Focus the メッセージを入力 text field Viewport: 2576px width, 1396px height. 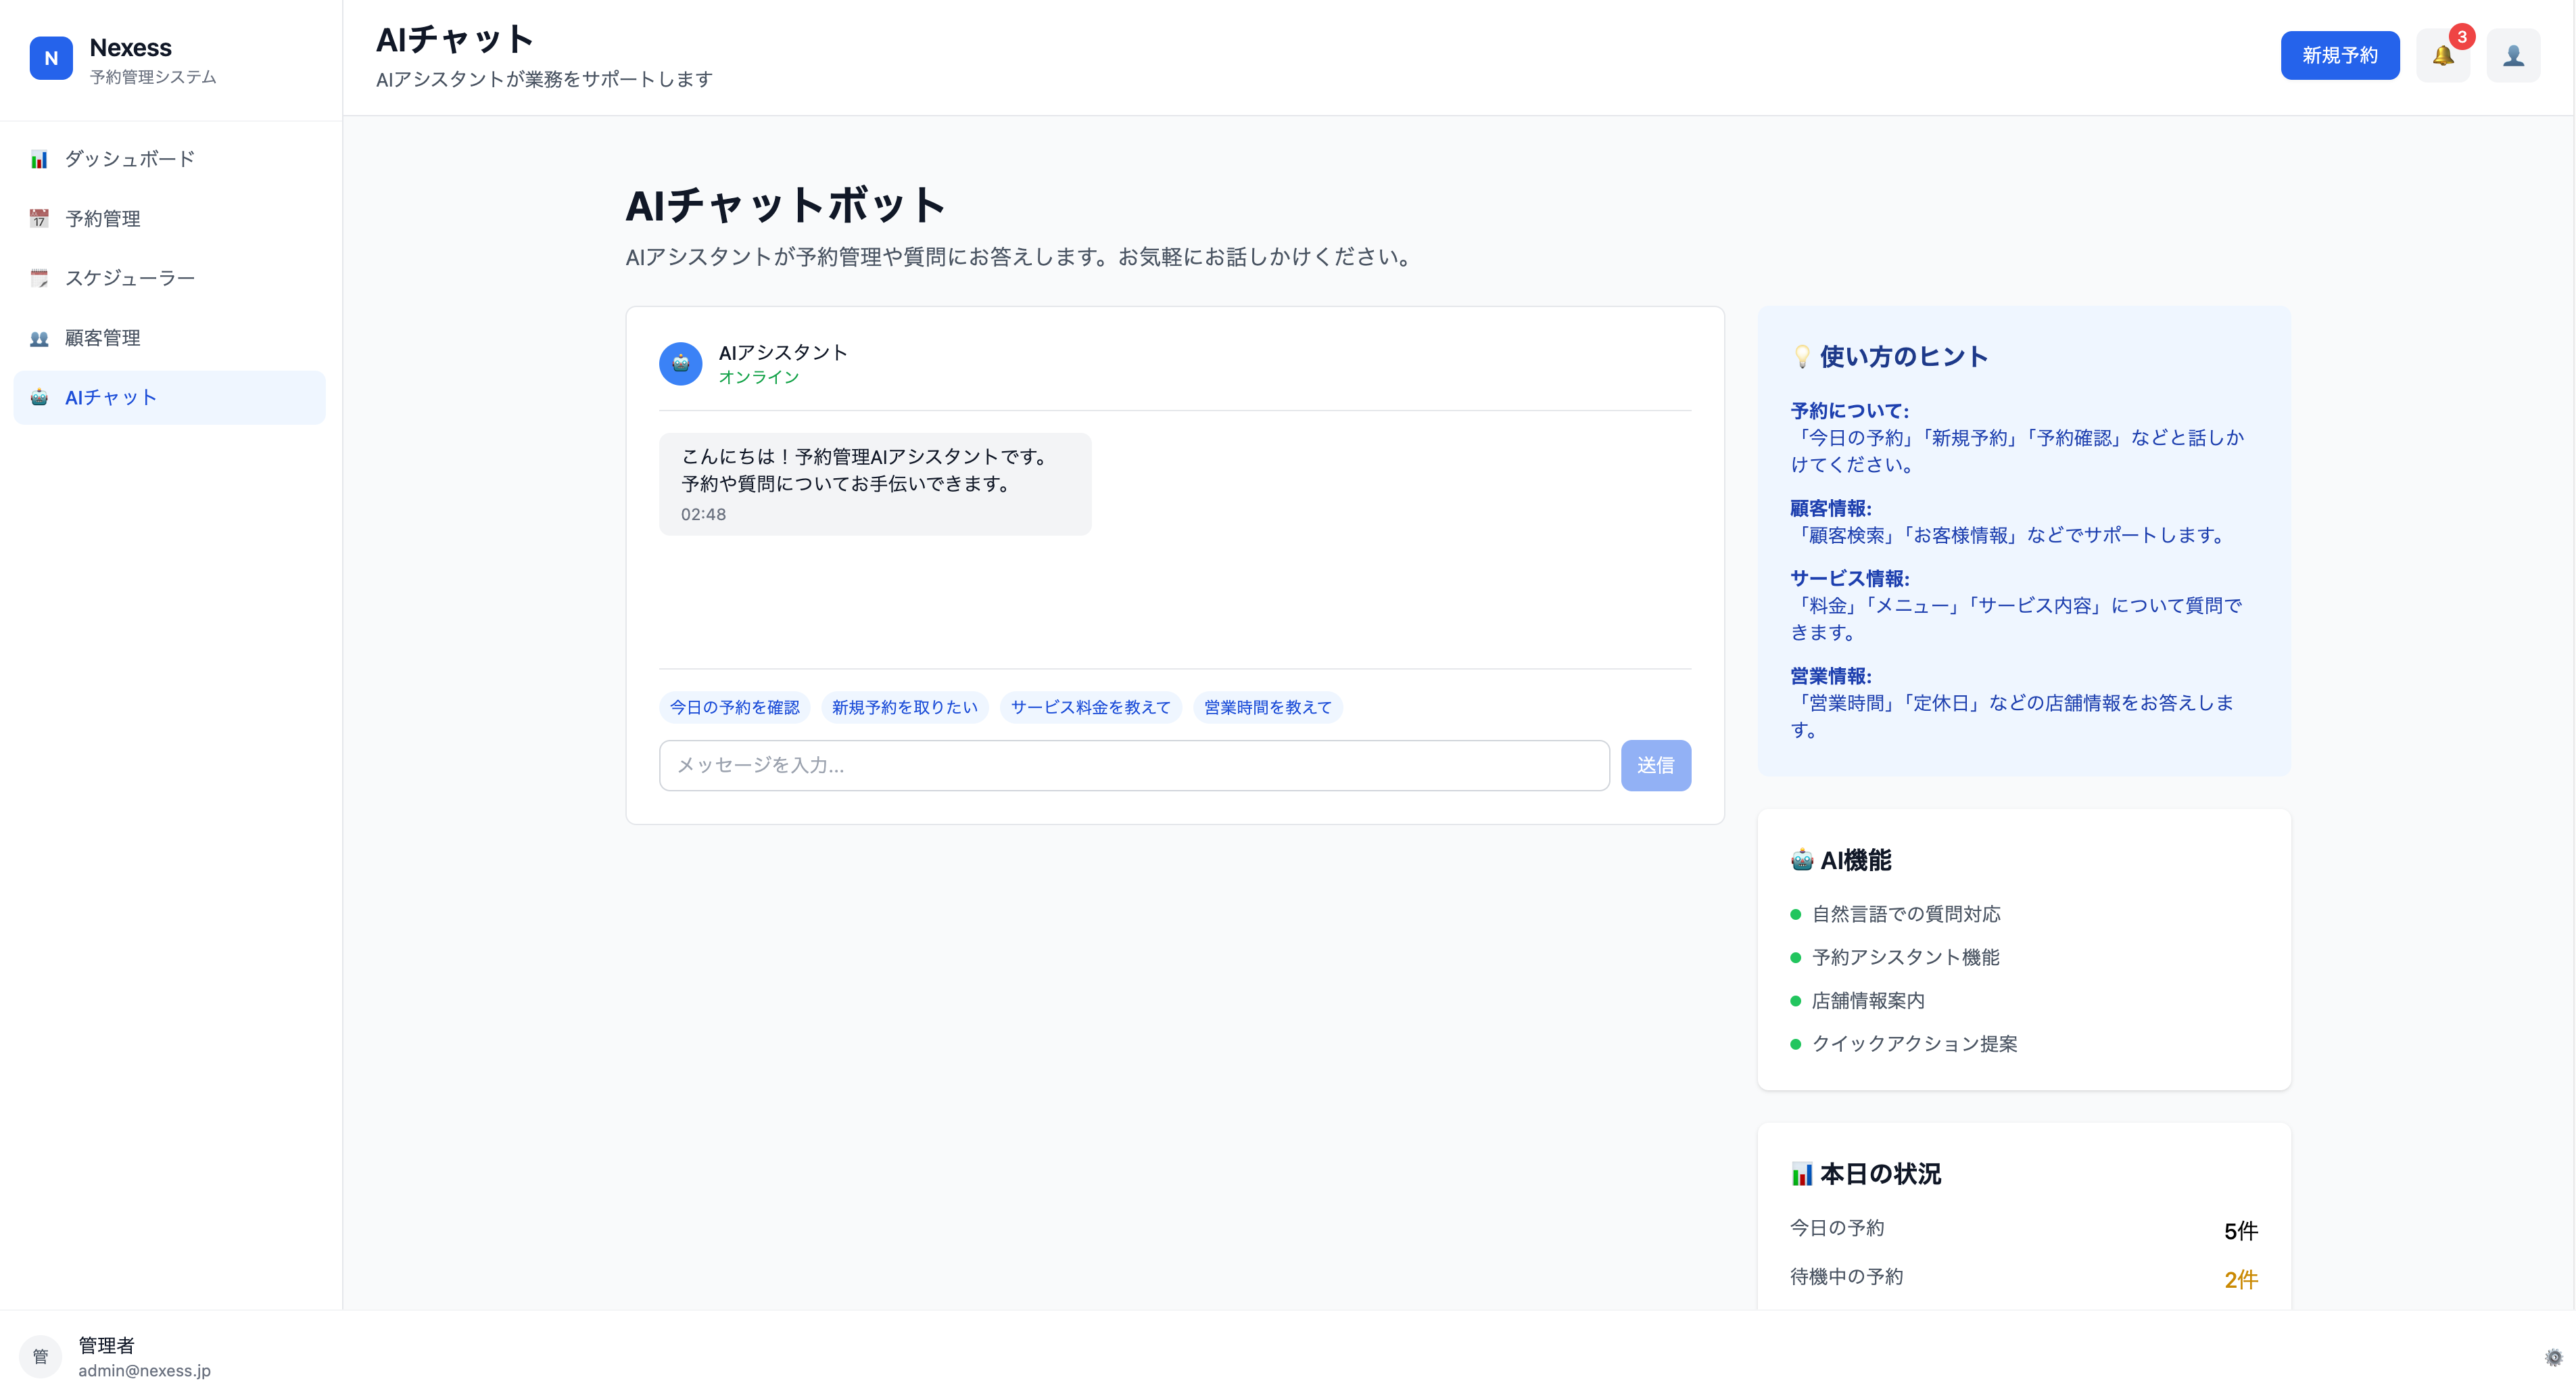pos(1133,765)
